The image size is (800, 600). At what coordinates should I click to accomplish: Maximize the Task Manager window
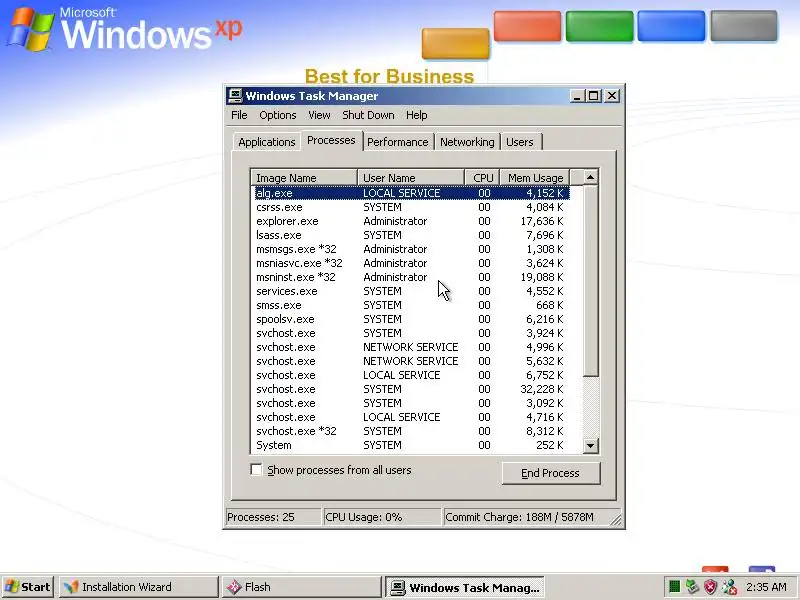point(593,96)
